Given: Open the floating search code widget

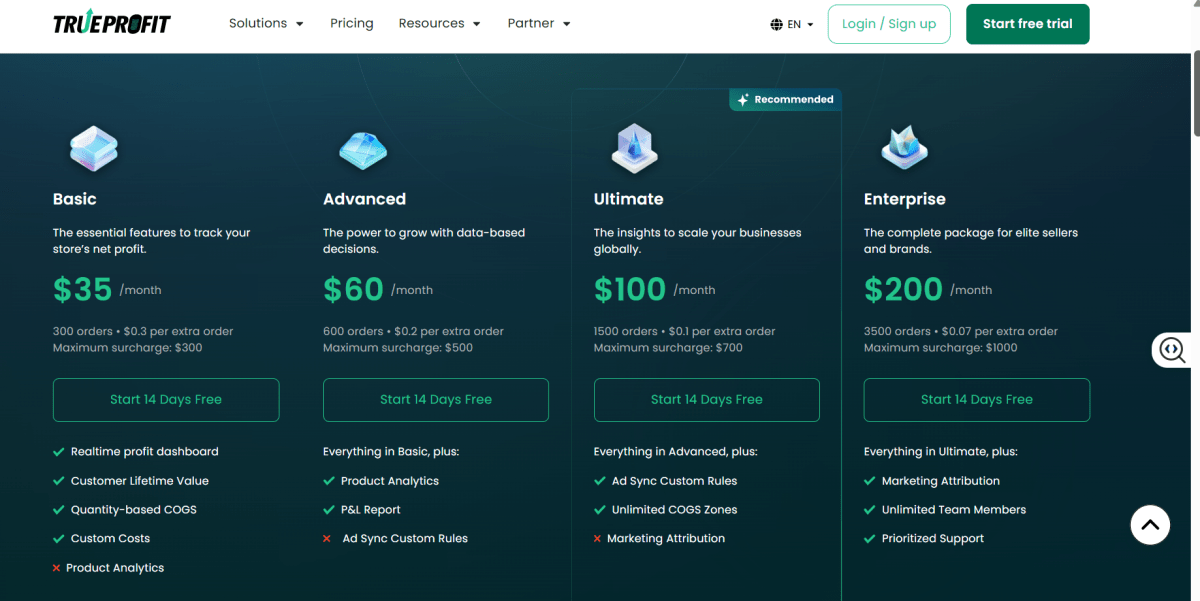Looking at the screenshot, I should click(x=1172, y=350).
